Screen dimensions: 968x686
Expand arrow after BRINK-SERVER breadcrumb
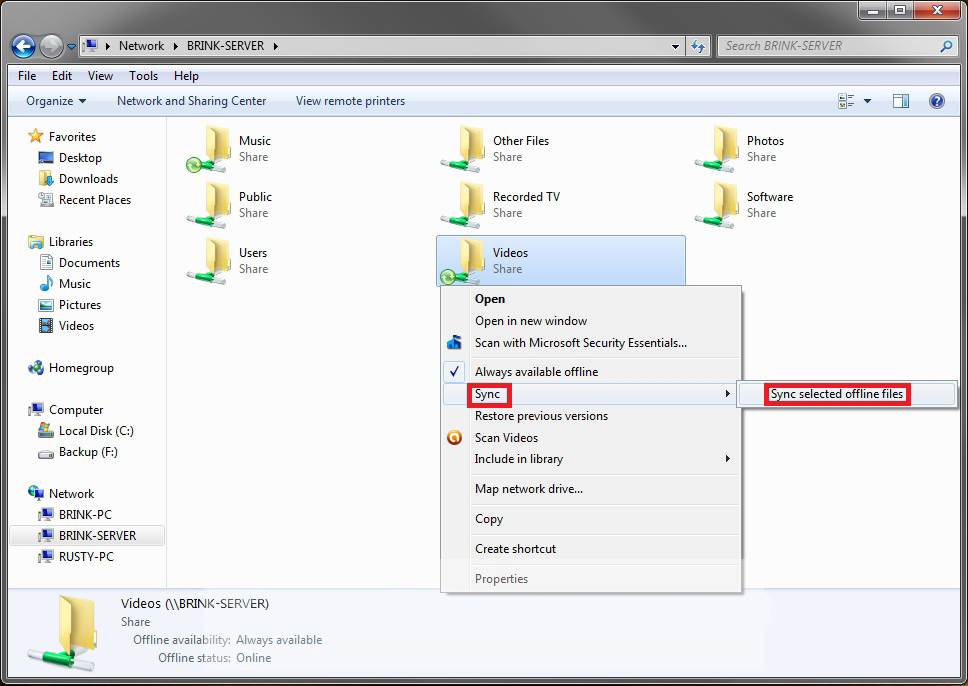pyautogui.click(x=275, y=46)
